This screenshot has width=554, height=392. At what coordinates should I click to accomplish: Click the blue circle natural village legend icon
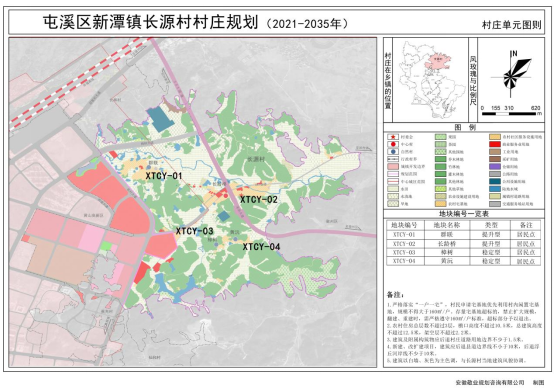[x=393, y=152]
